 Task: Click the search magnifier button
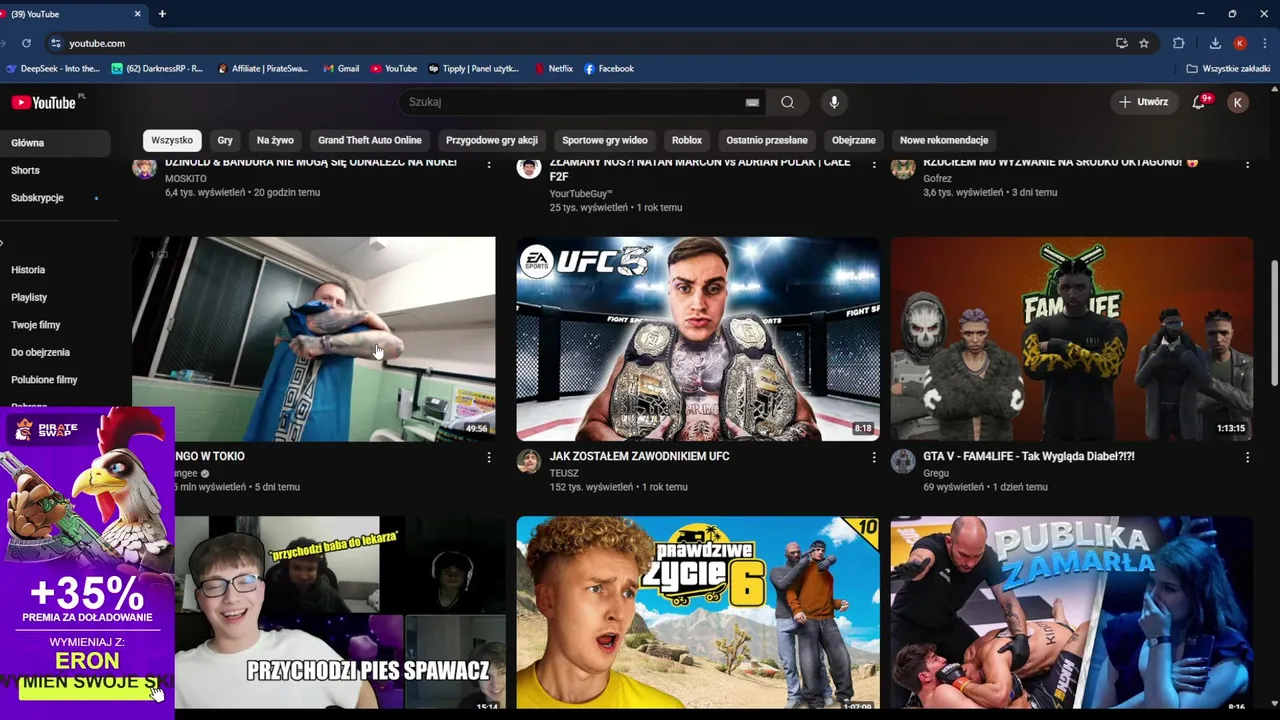point(787,102)
